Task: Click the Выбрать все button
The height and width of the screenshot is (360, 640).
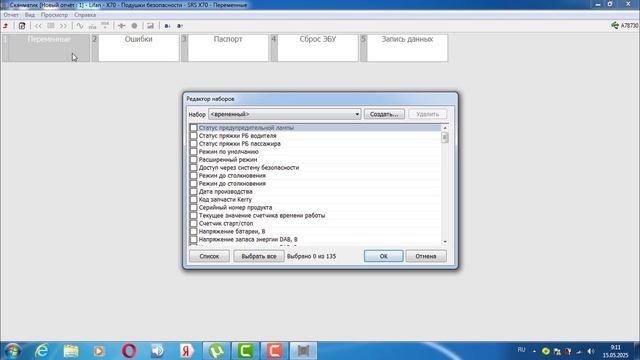Action: pos(259,256)
